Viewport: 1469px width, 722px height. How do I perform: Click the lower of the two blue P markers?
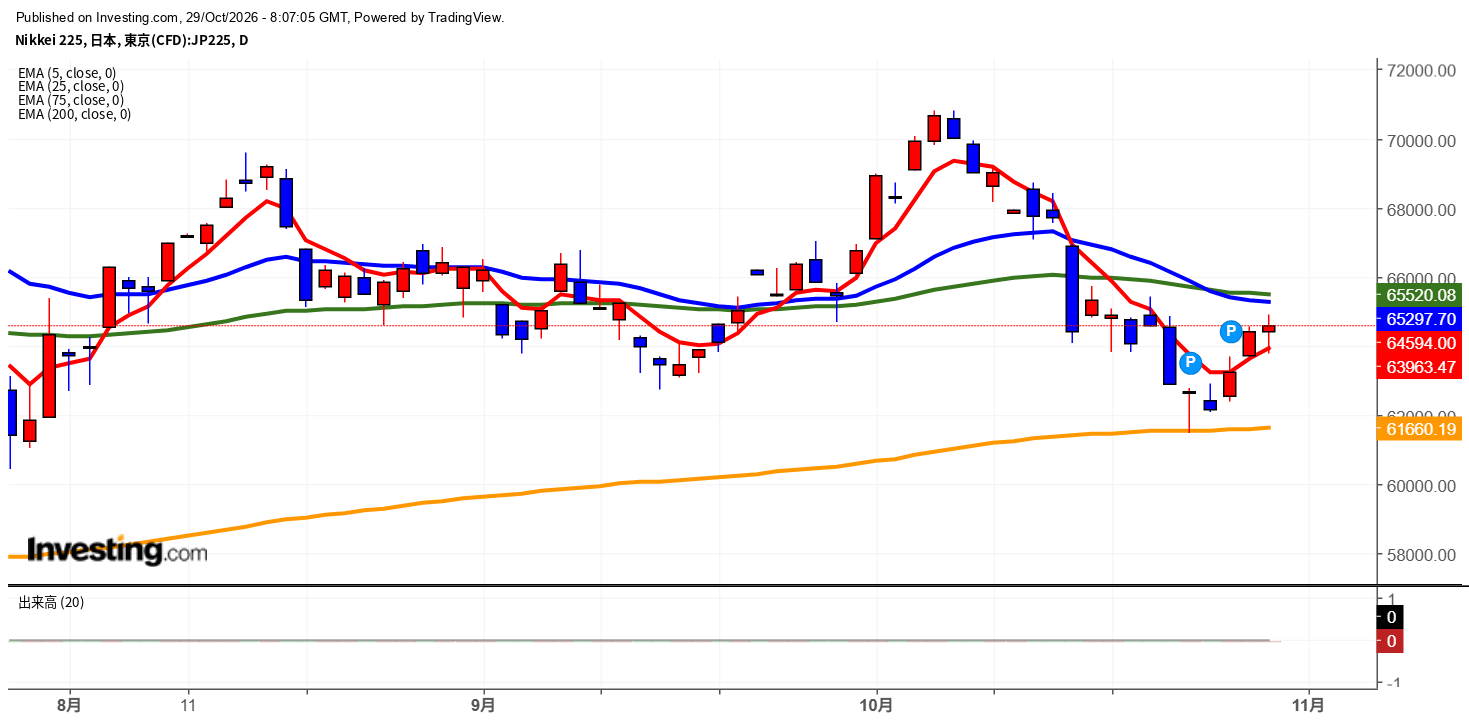pos(1190,363)
